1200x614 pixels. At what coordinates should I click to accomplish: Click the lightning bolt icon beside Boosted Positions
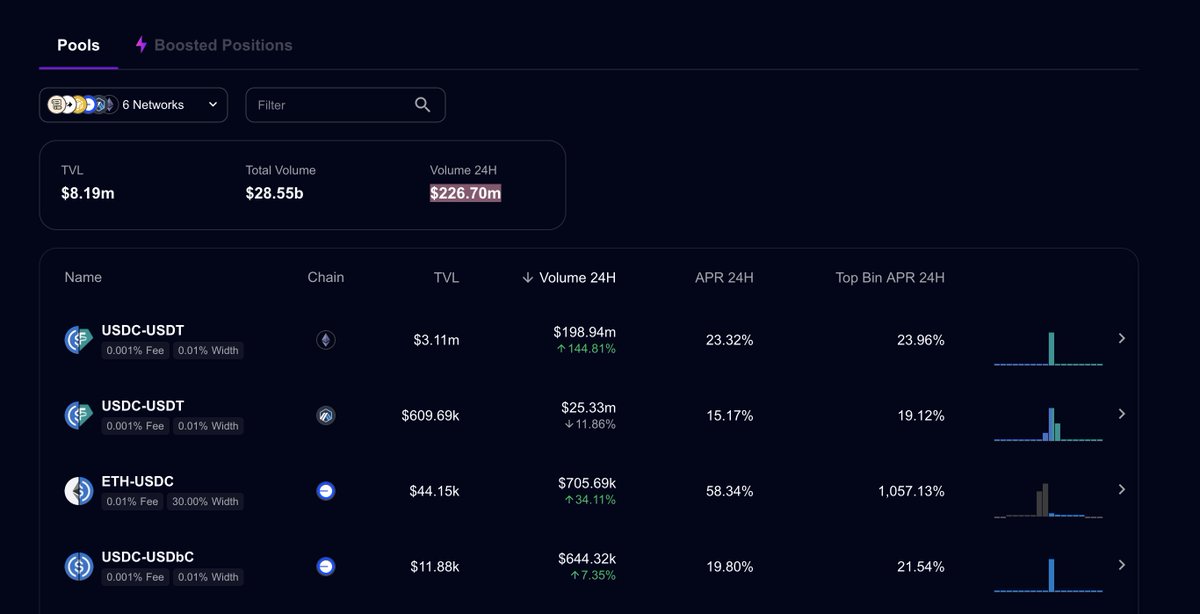pos(141,45)
